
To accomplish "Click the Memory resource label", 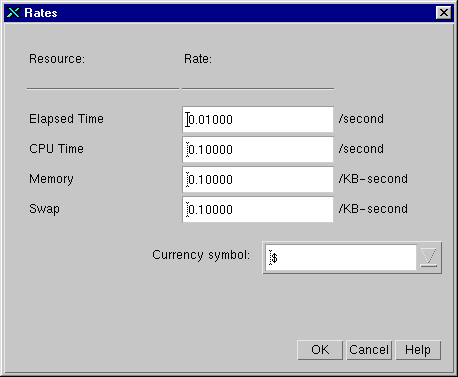I will 51,179.
